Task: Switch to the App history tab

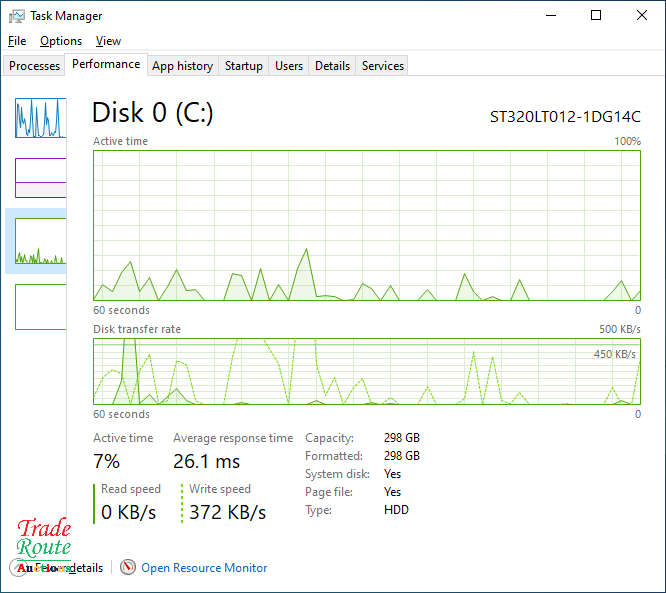Action: [182, 66]
